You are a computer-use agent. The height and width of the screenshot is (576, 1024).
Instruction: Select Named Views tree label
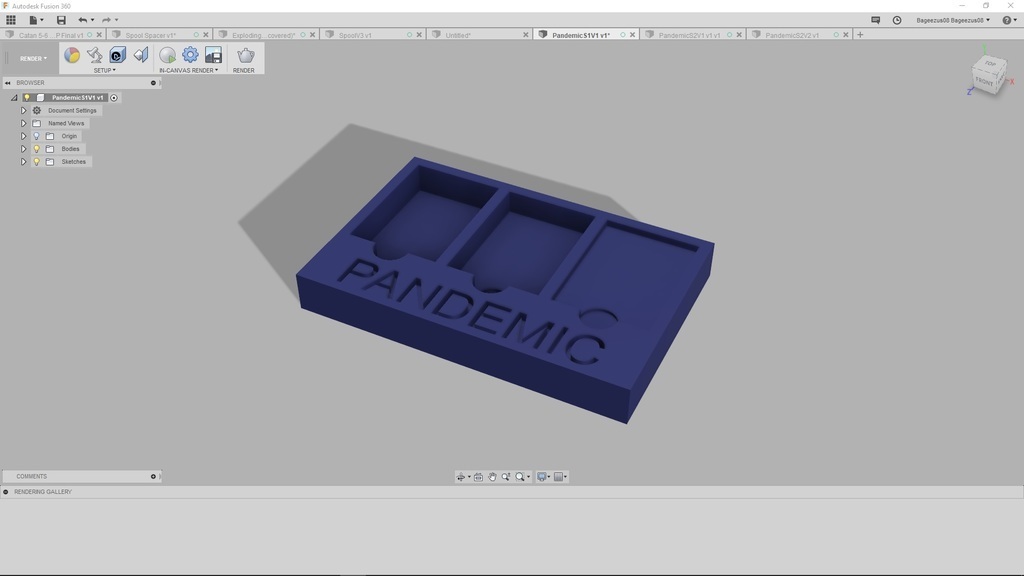point(66,123)
